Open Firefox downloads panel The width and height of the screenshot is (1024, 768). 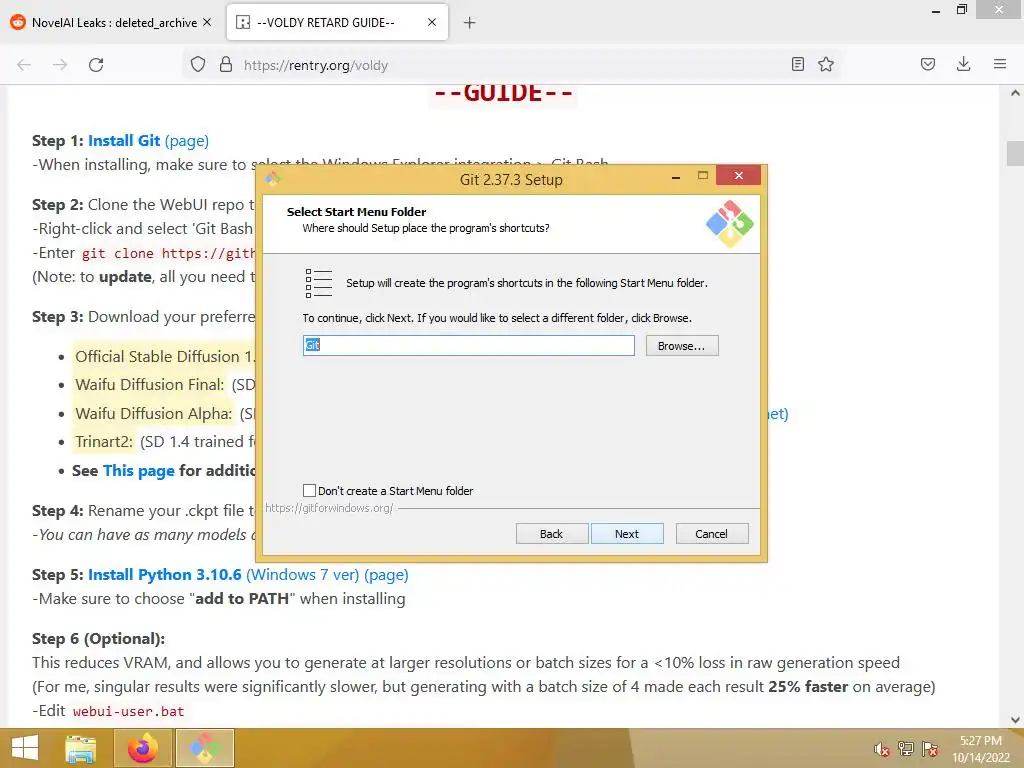963,64
